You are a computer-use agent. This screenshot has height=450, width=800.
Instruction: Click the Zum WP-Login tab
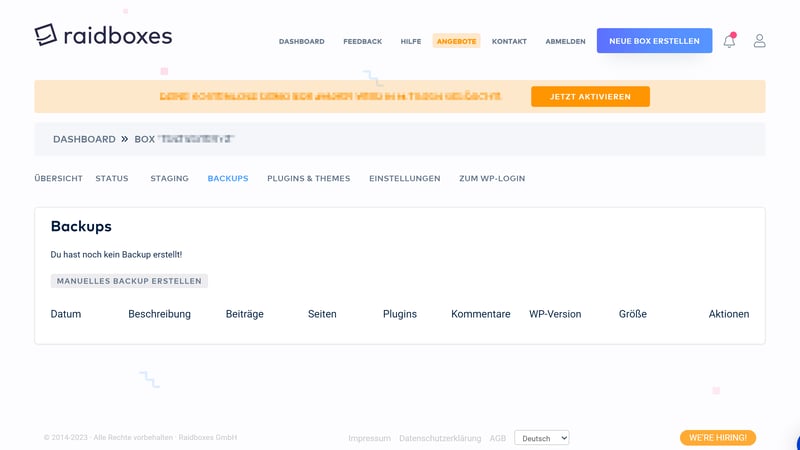tap(491, 179)
